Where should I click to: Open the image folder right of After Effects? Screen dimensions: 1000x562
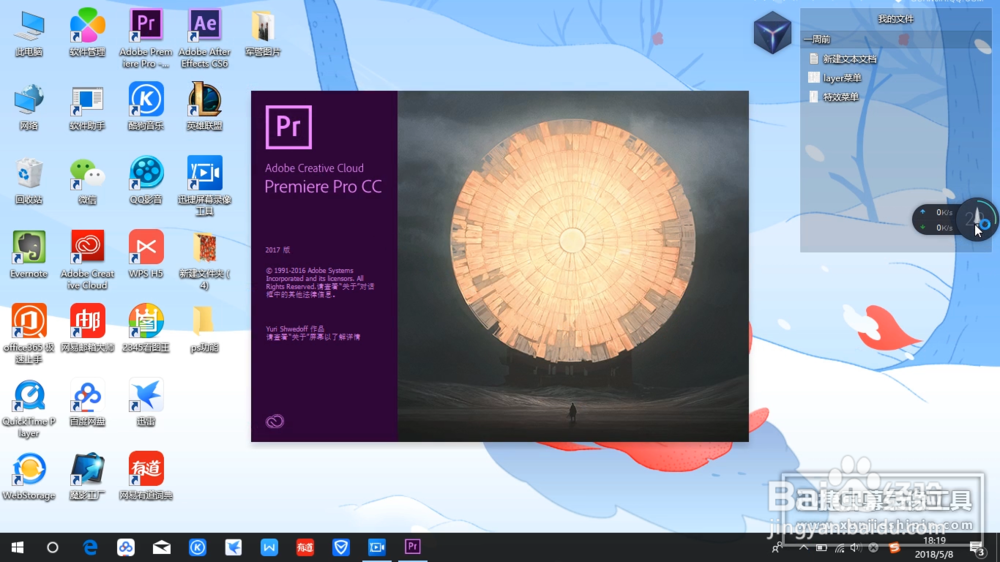(x=263, y=34)
